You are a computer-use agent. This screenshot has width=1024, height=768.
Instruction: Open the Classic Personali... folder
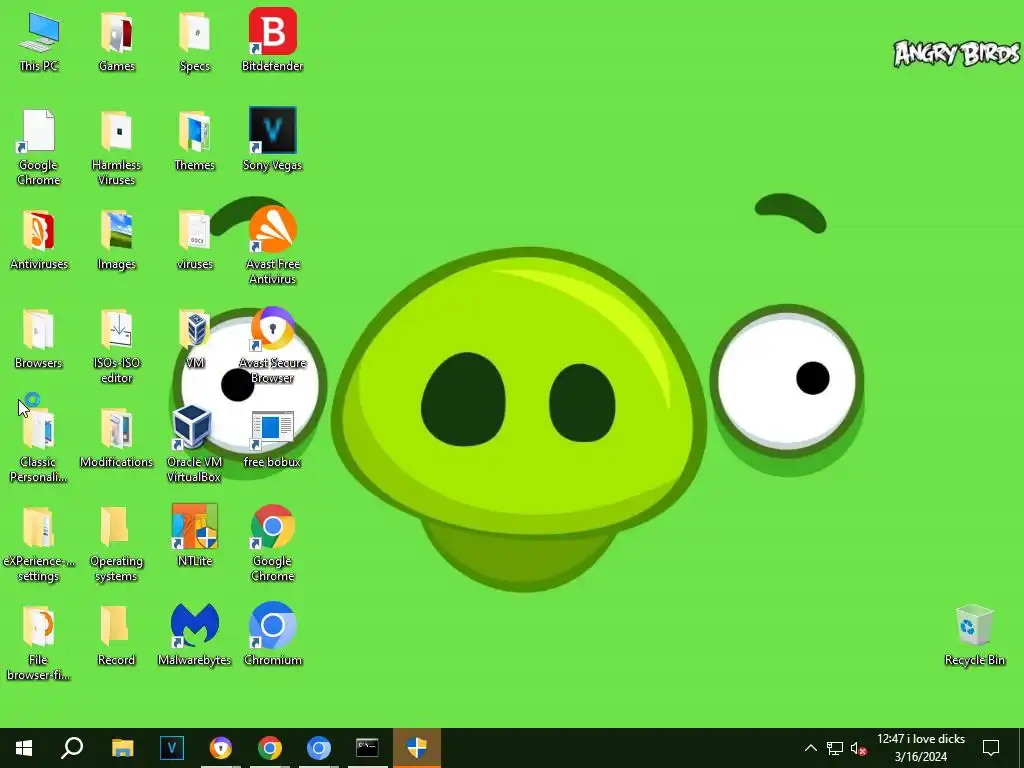pyautogui.click(x=38, y=445)
